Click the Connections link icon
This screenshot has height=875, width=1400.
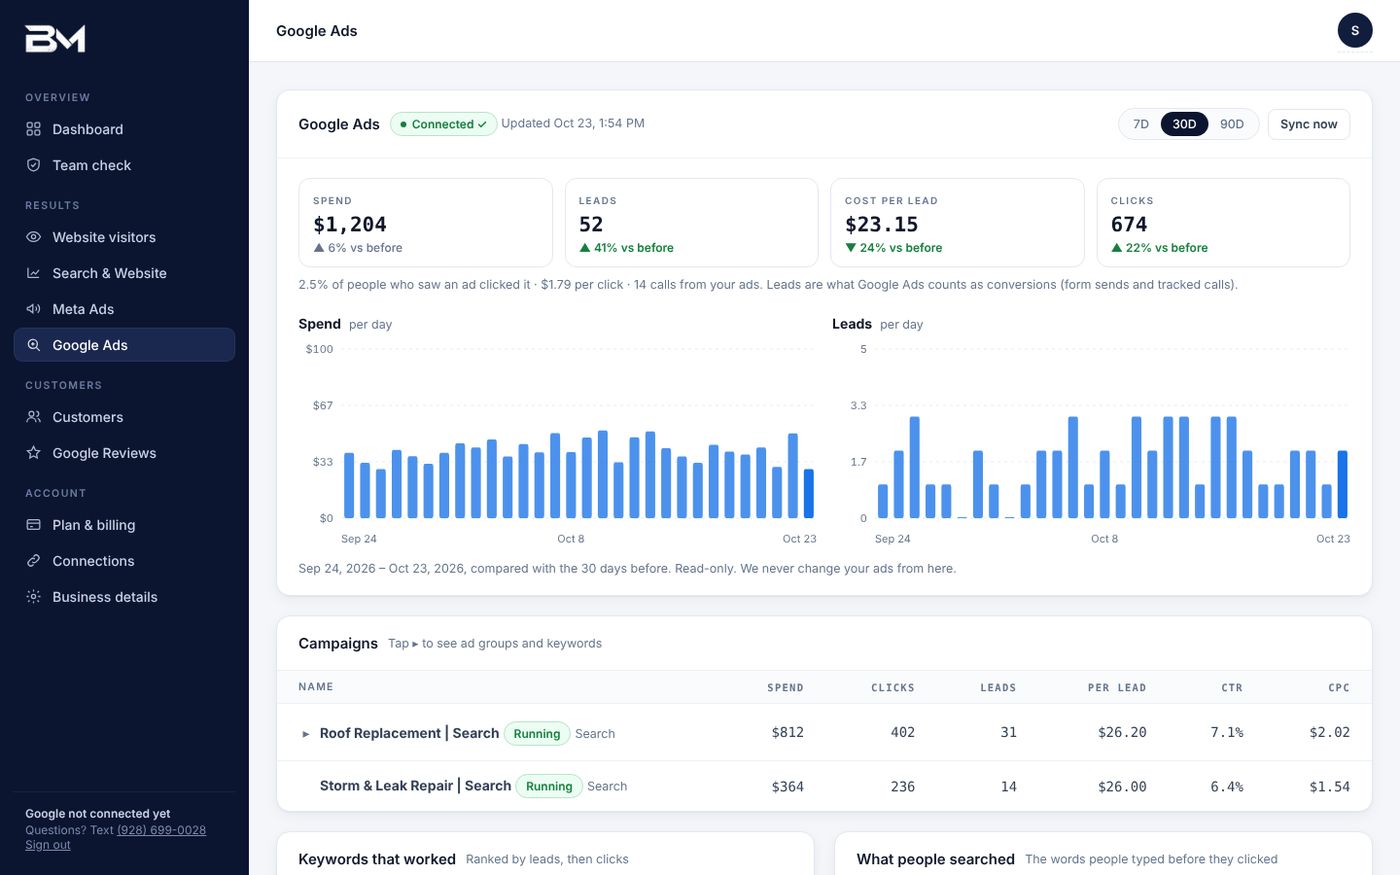(x=33, y=561)
